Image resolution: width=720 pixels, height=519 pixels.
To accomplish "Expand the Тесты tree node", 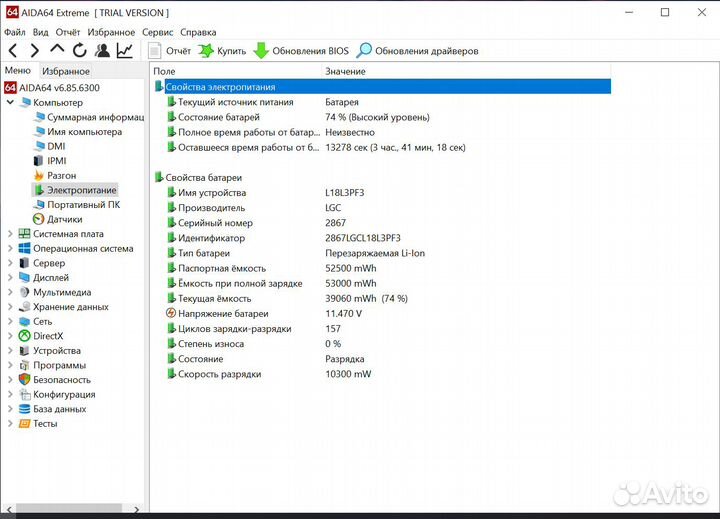I will pyautogui.click(x=10, y=423).
